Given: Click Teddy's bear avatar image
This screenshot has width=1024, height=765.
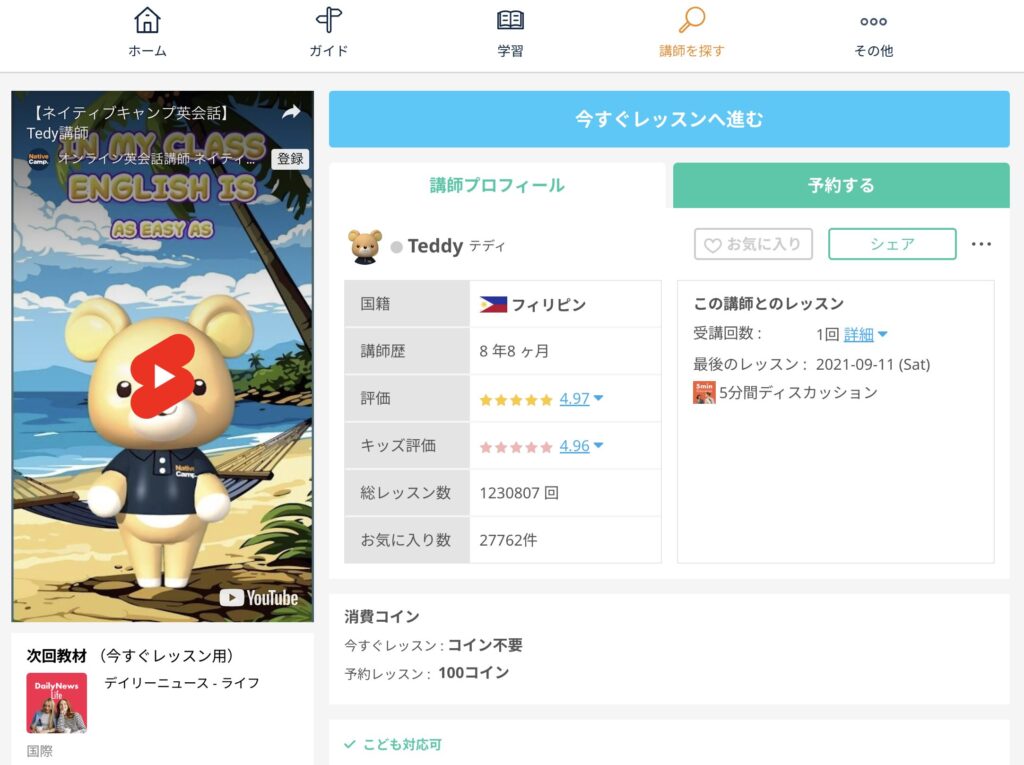Looking at the screenshot, I should (x=365, y=246).
